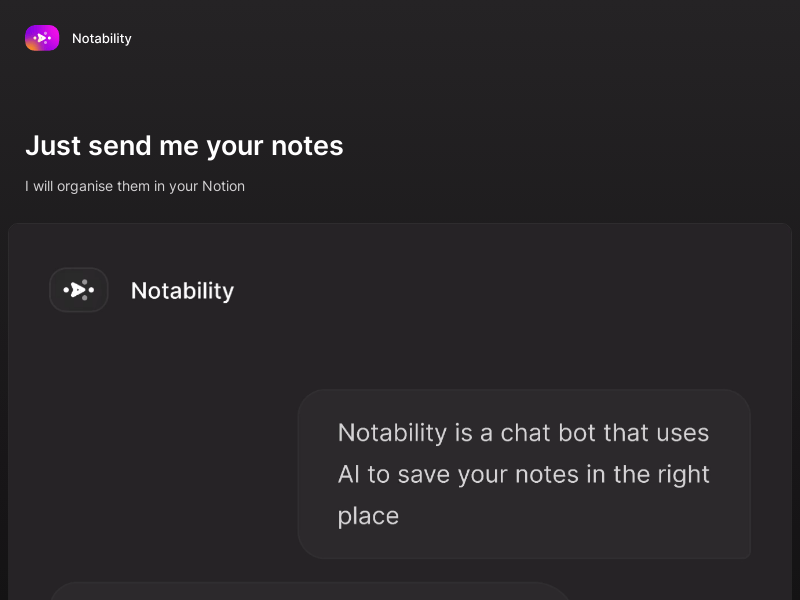Open the link in 'I will organise them in your Notion'

[220, 186]
